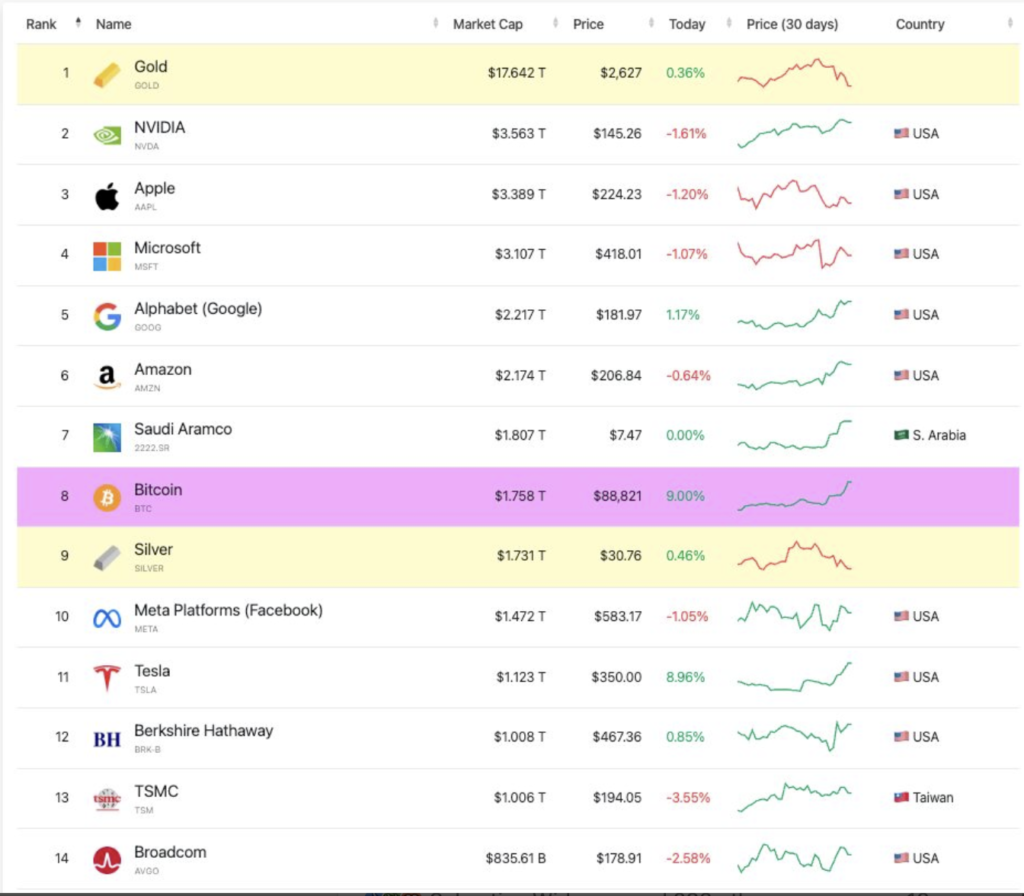Click the Saudi Aramco name
The height and width of the screenshot is (896, 1024).
(183, 429)
